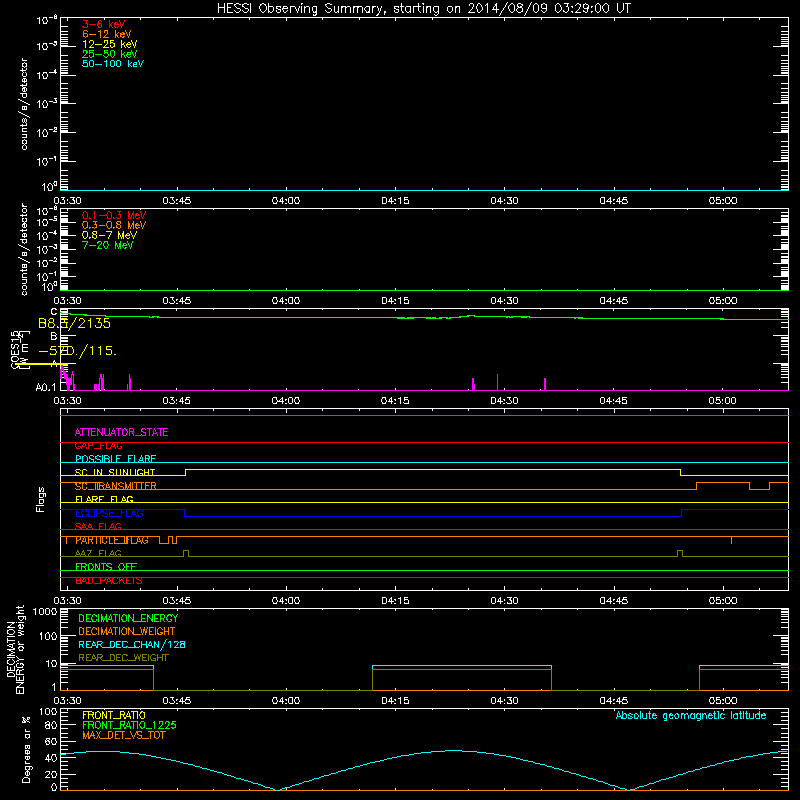Pick the cyan 50-100 keV legend label
Screen dimensions: 800x800
coord(113,64)
